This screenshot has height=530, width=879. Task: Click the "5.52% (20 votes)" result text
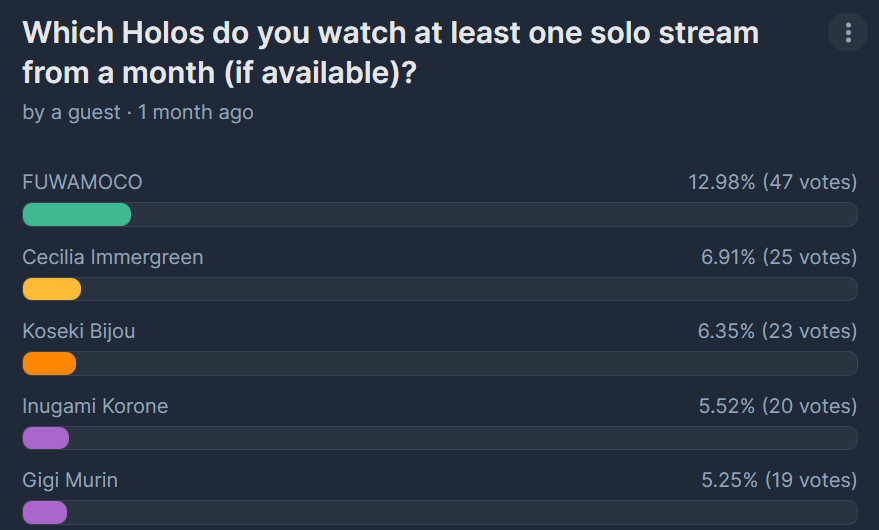click(x=778, y=406)
